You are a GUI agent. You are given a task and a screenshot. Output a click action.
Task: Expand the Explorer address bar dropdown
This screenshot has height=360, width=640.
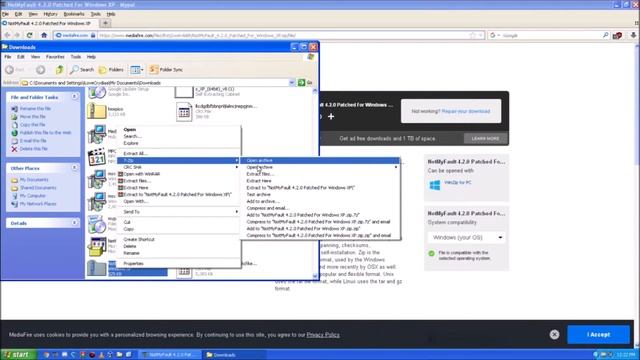pos(292,82)
